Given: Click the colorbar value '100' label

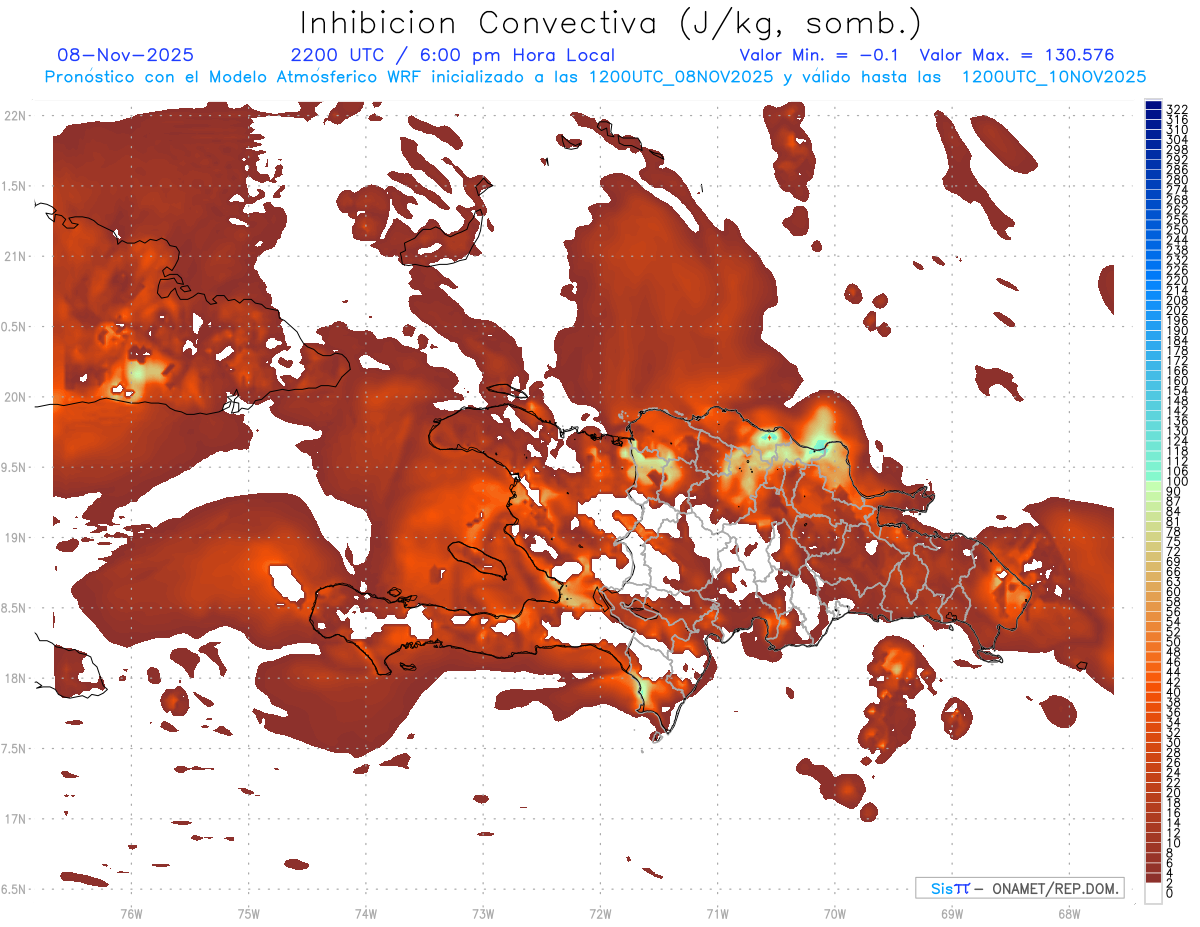Looking at the screenshot, I should point(1177,482).
